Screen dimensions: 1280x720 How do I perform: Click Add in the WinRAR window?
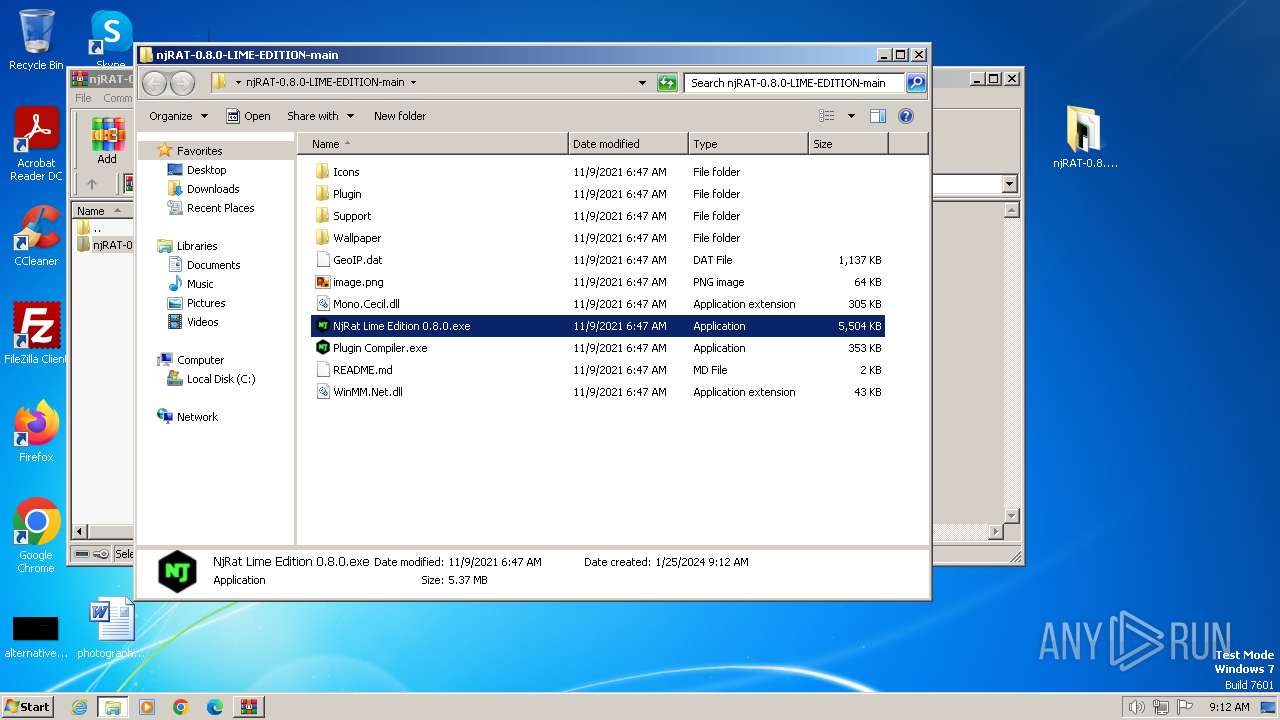tap(107, 141)
